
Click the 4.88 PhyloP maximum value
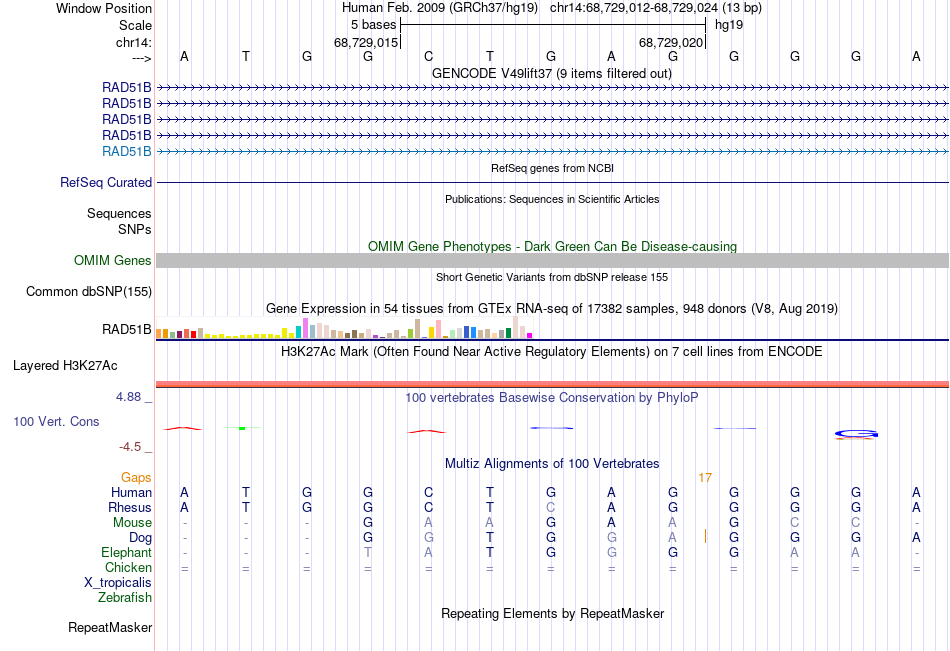128,397
